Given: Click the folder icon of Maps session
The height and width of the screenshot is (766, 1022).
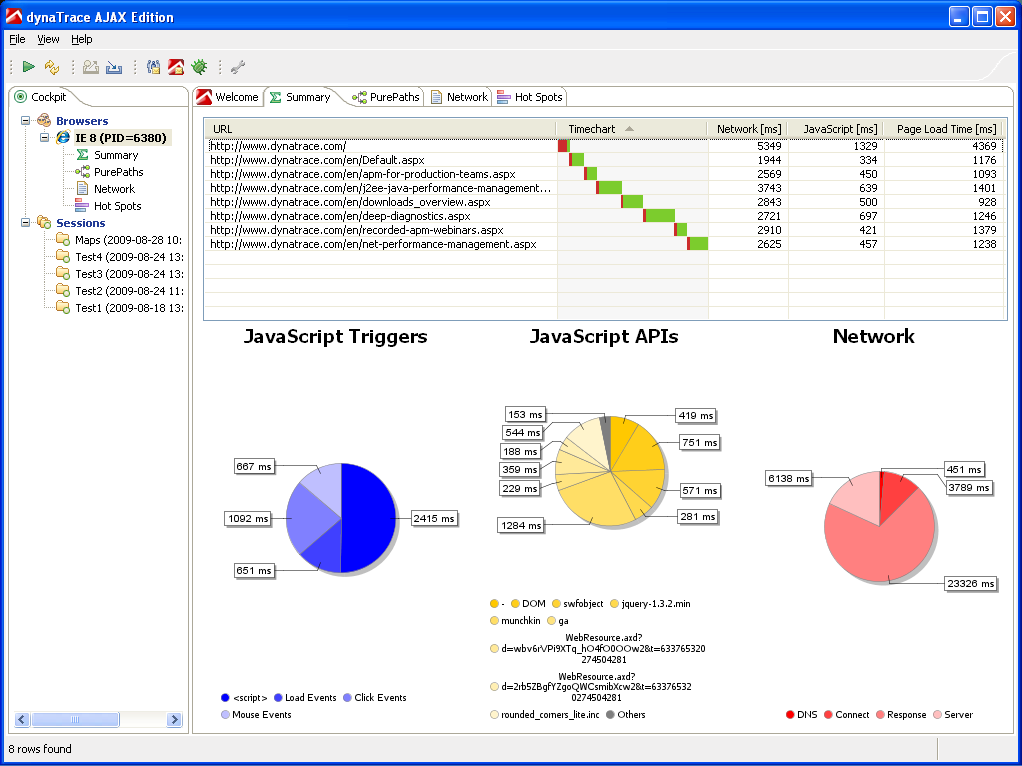Looking at the screenshot, I should pos(63,239).
